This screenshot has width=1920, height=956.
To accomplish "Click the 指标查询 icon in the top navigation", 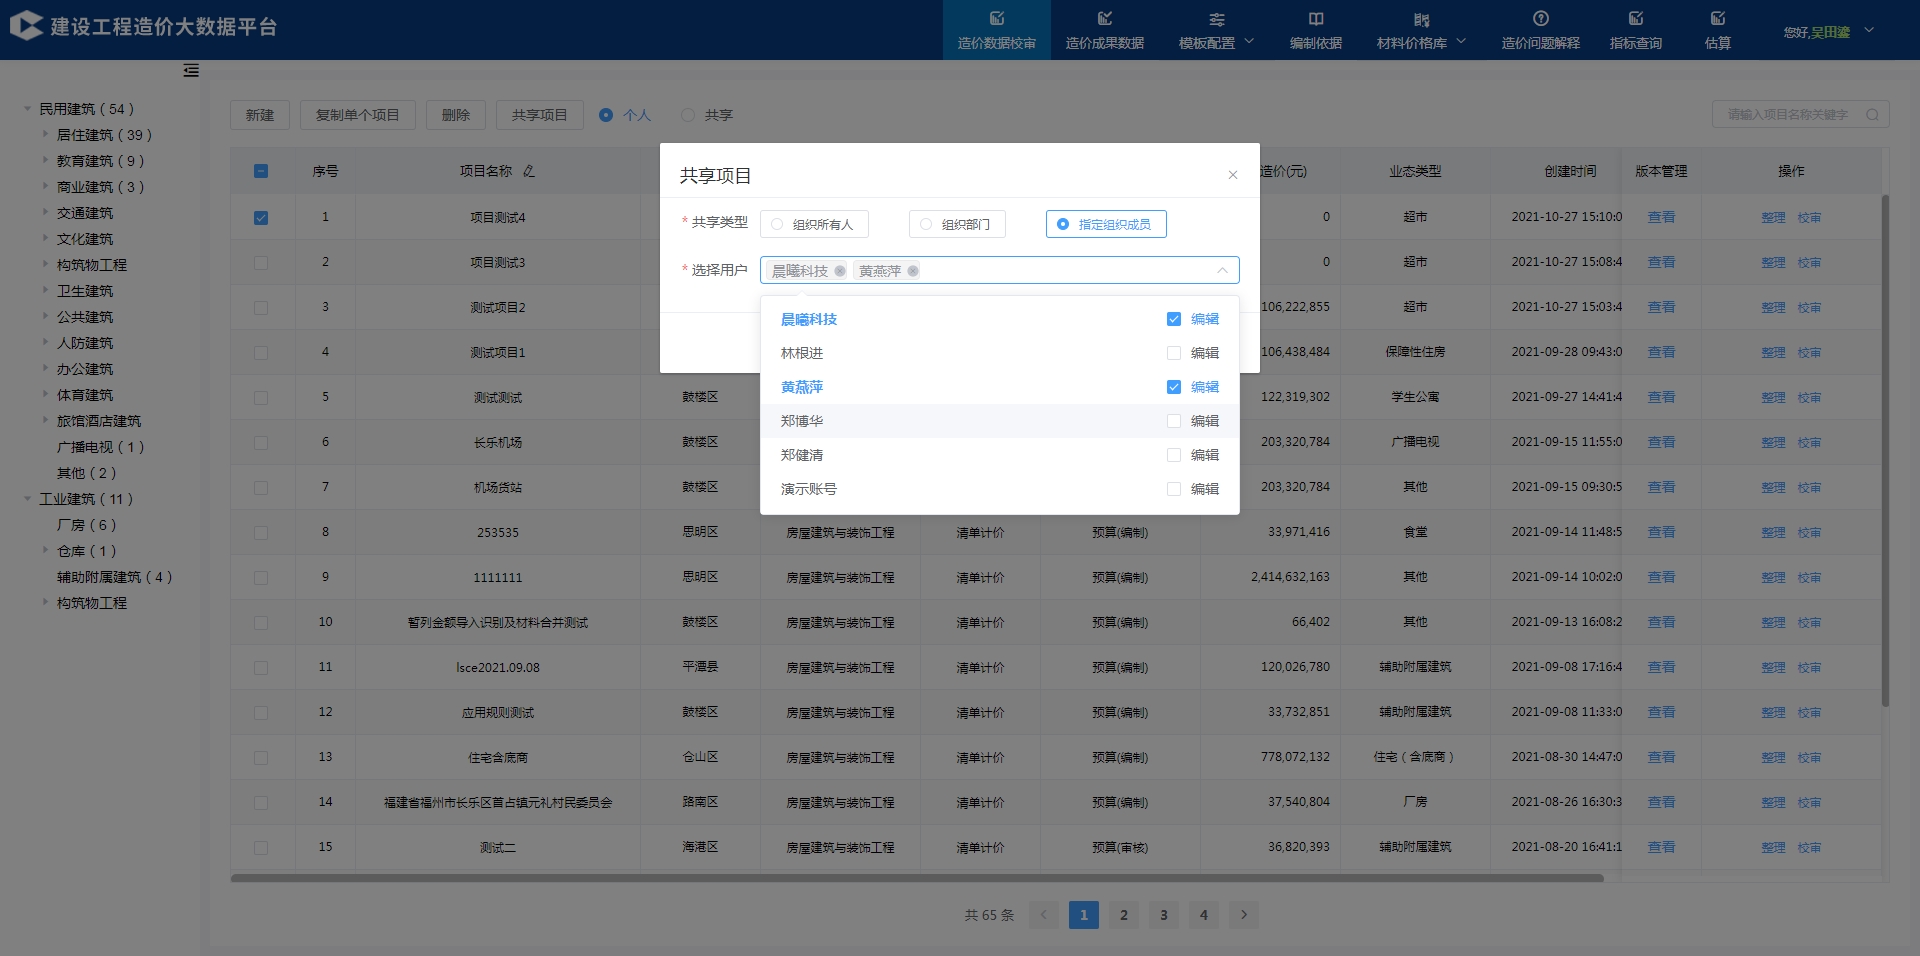I will [x=1636, y=18].
